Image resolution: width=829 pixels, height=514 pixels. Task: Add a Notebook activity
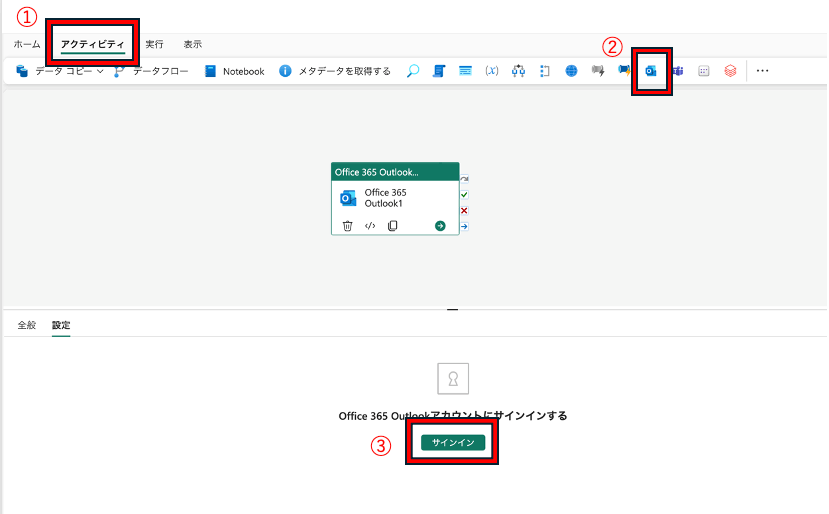(234, 71)
